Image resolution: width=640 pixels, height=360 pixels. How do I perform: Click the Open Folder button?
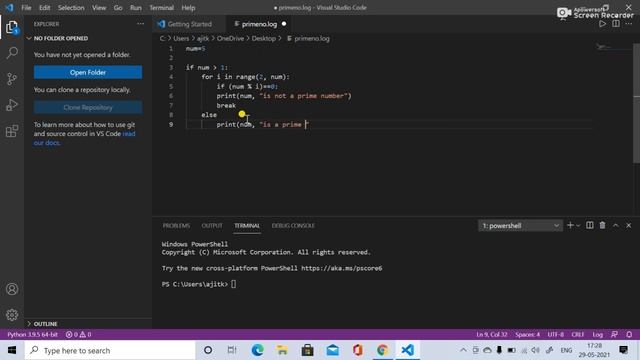click(x=88, y=72)
